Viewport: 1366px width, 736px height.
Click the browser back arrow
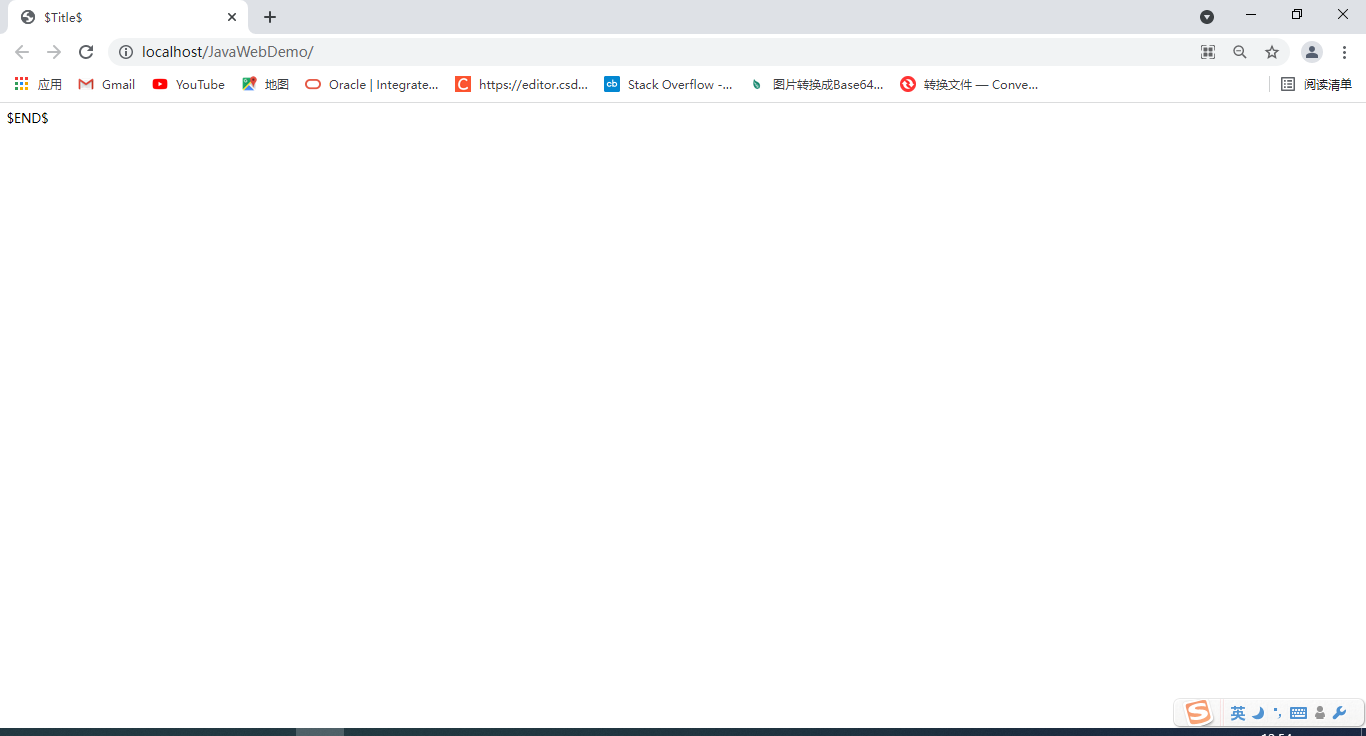pos(22,52)
